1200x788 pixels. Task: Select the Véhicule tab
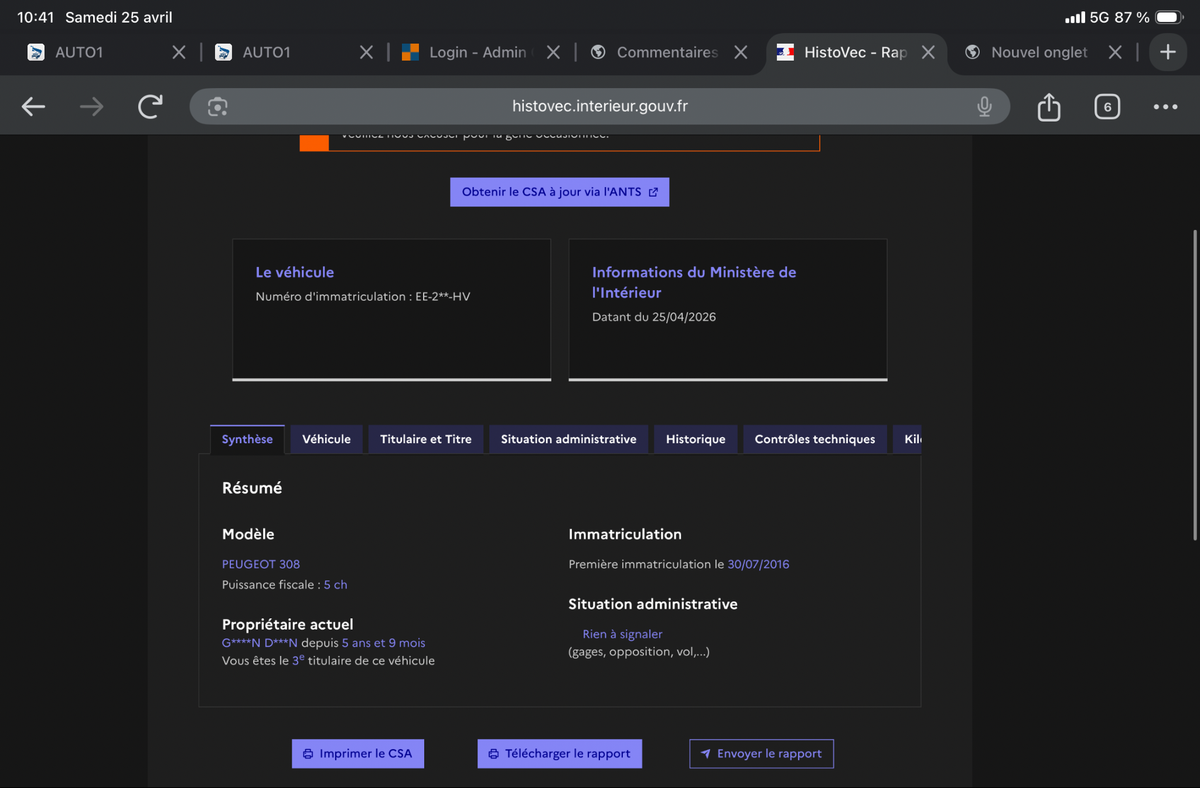point(326,439)
